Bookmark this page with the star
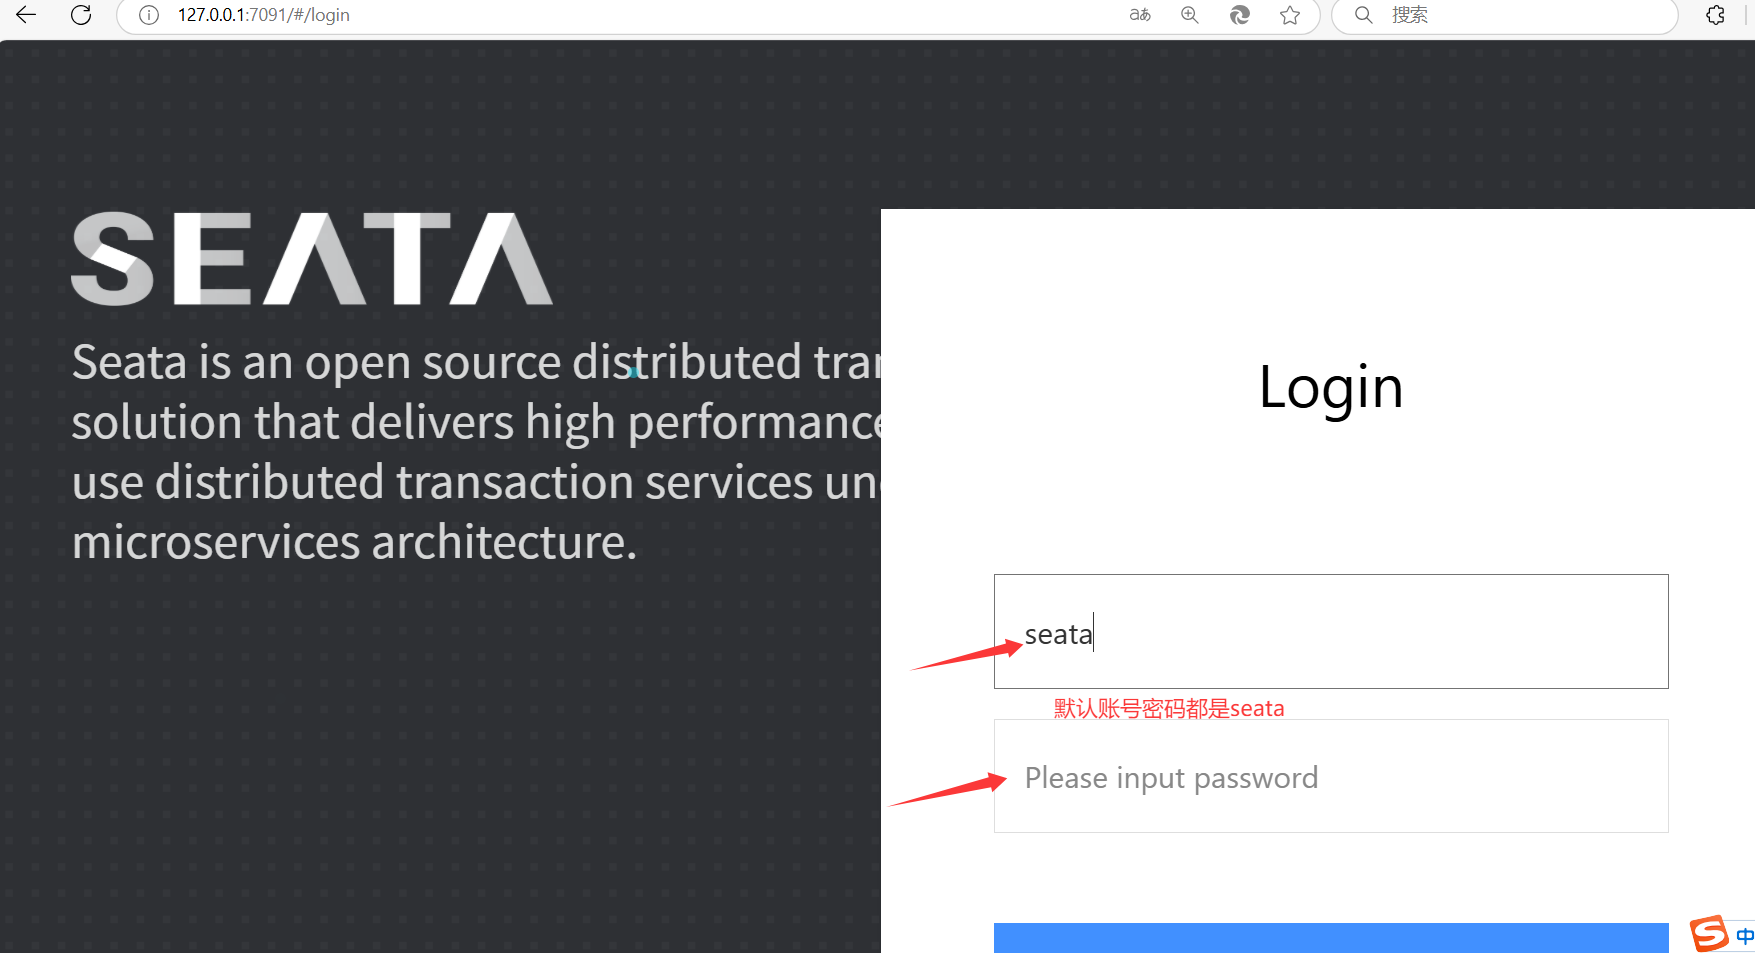This screenshot has width=1755, height=953. point(1290,15)
